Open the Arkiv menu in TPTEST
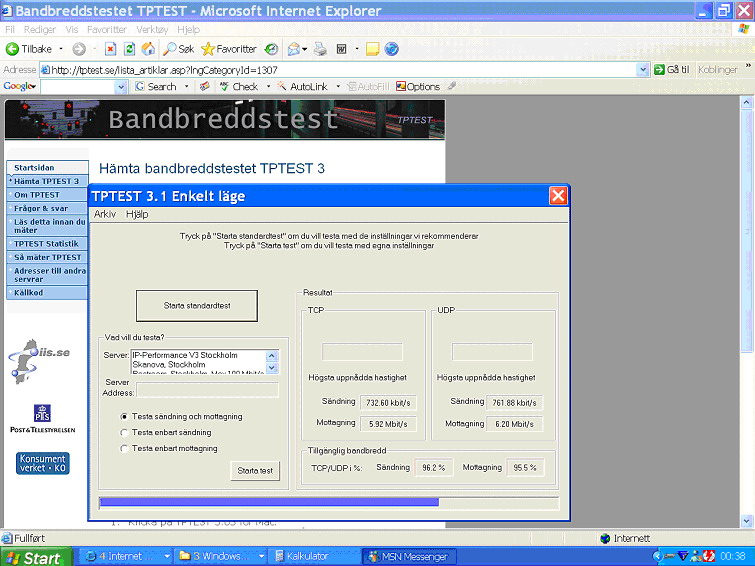This screenshot has height=566, width=755. pyautogui.click(x=104, y=214)
